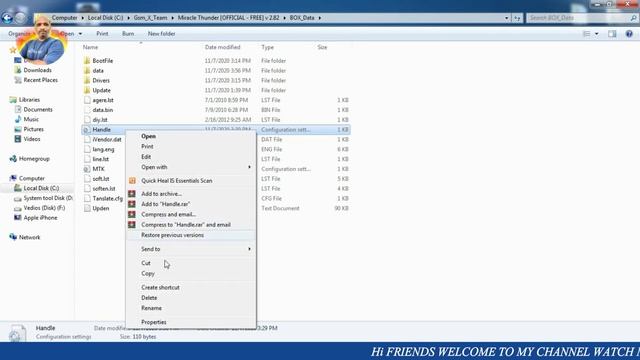Image resolution: width=640 pixels, height=360 pixels.
Task: Open the address bar history dropdown
Action: [507, 18]
